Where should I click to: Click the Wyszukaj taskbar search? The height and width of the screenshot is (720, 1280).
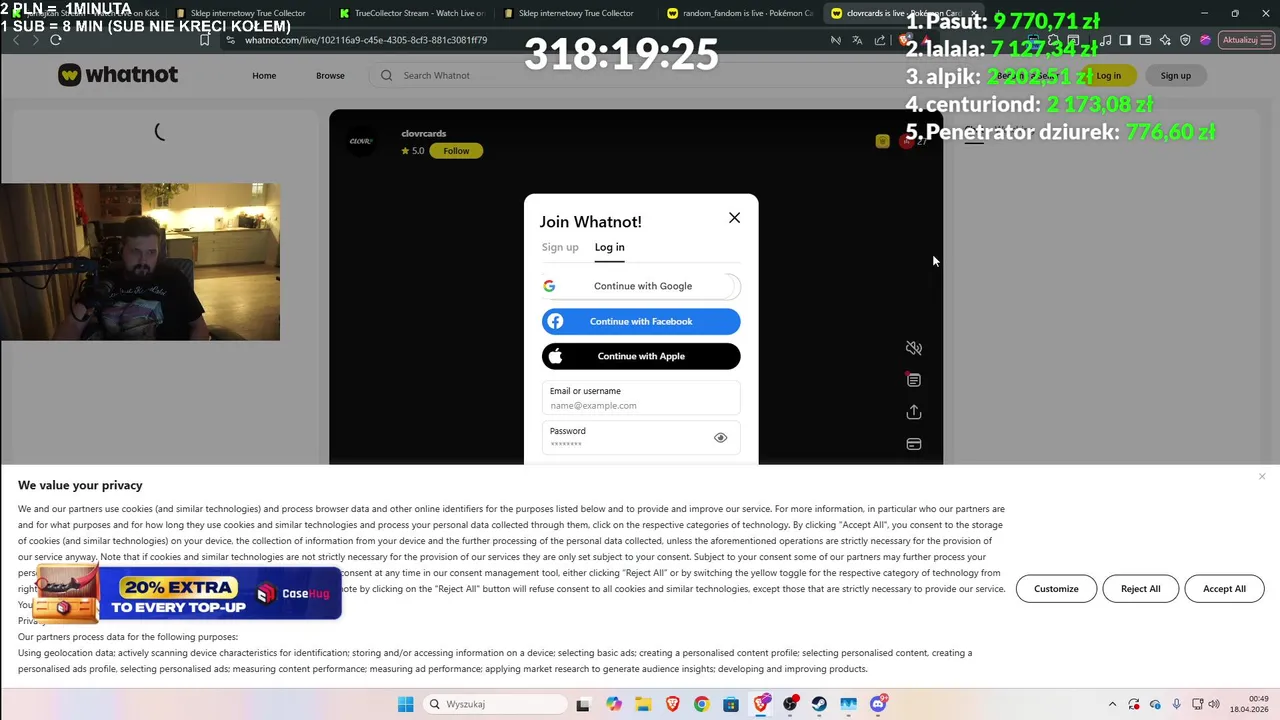click(x=493, y=704)
